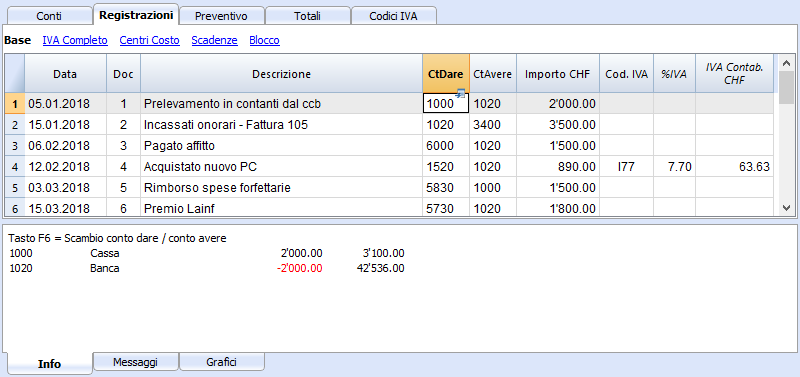This screenshot has height=377, width=800.
Task: Click the Descrizione column header
Action: (281, 74)
